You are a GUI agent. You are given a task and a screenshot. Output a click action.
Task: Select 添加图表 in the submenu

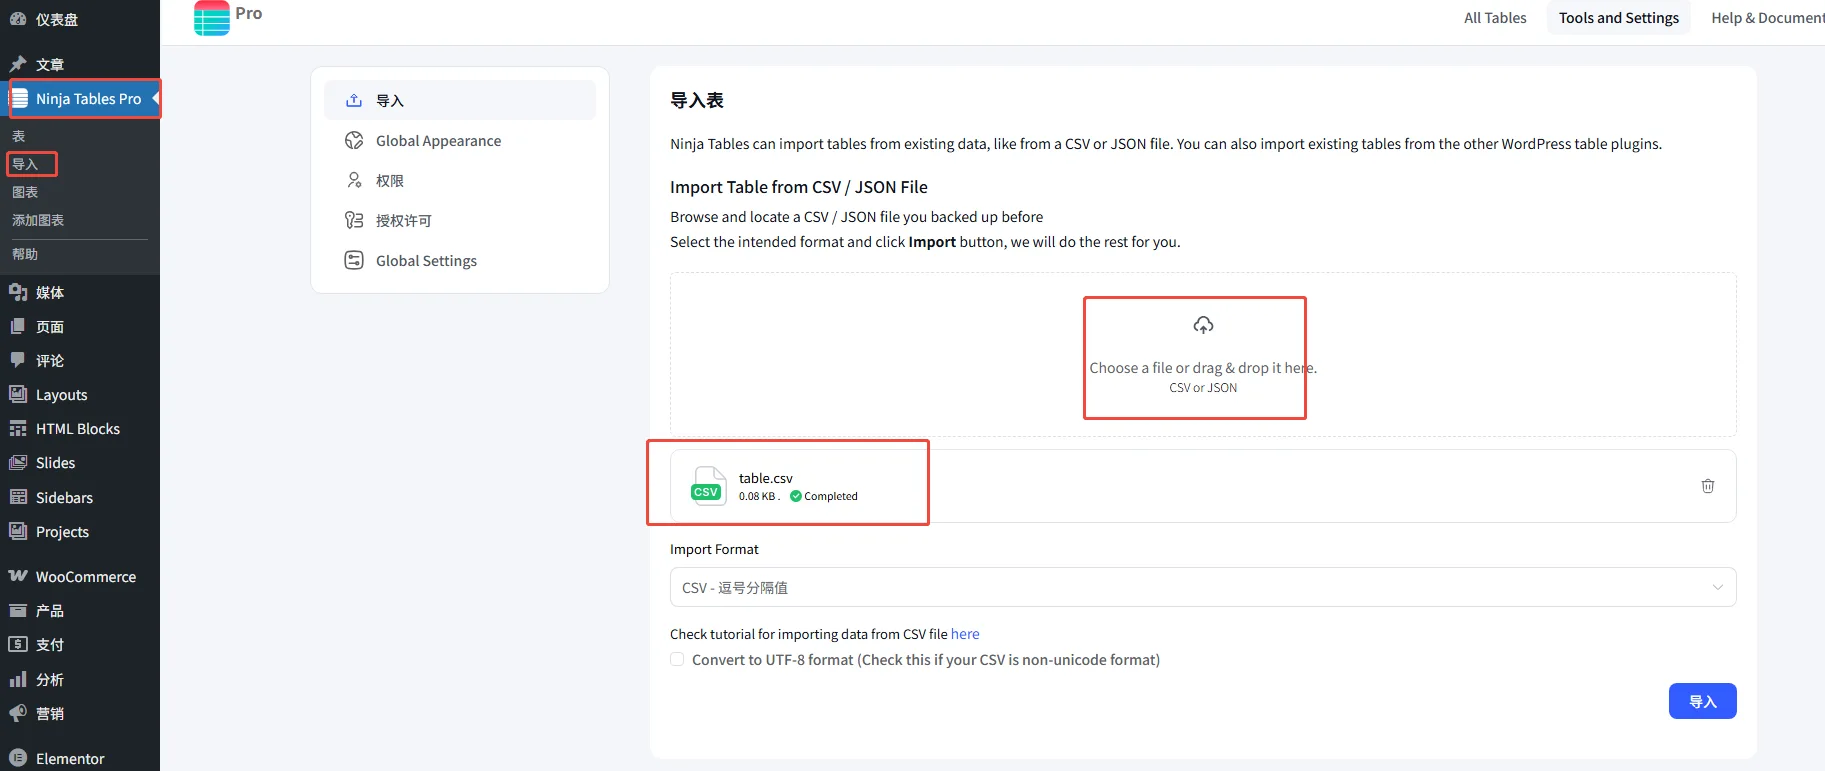(x=38, y=220)
